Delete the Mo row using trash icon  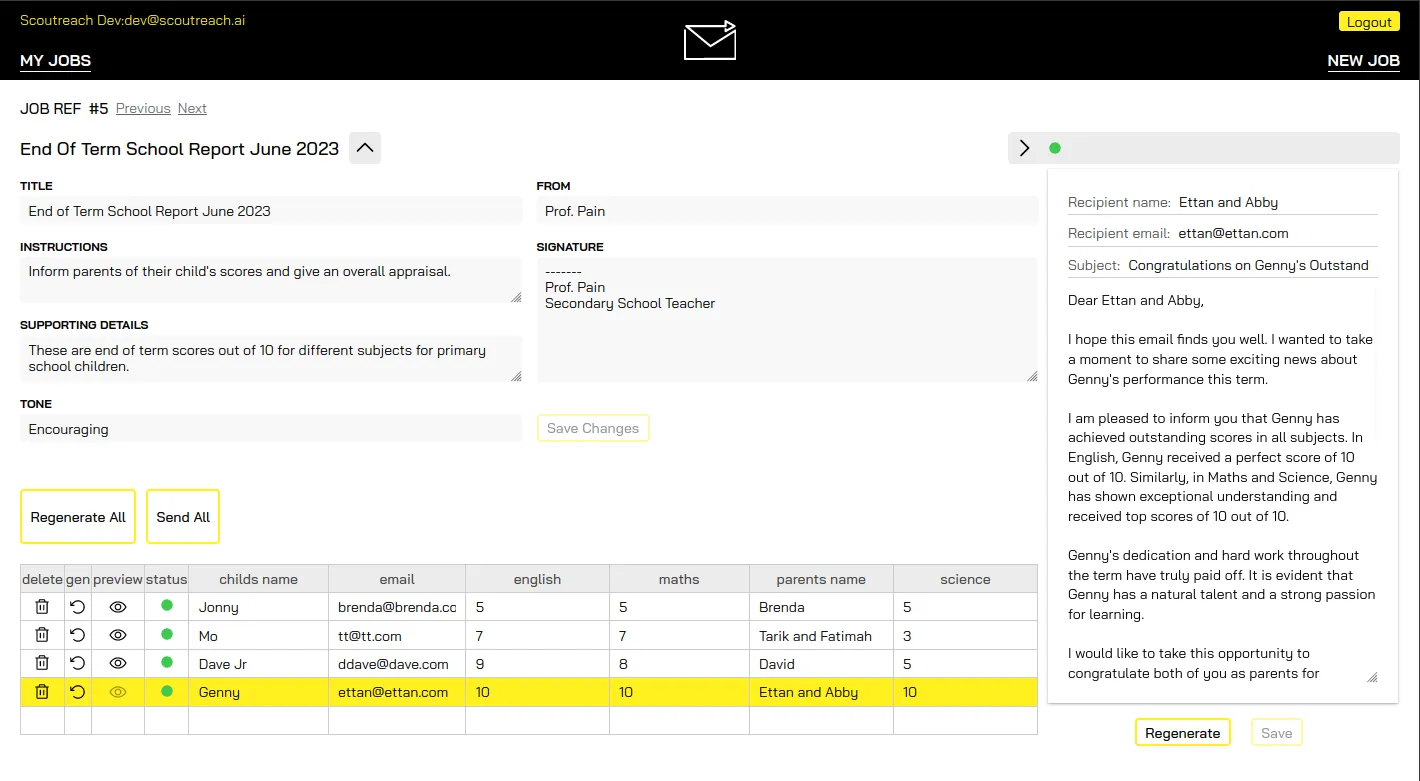[x=42, y=636]
